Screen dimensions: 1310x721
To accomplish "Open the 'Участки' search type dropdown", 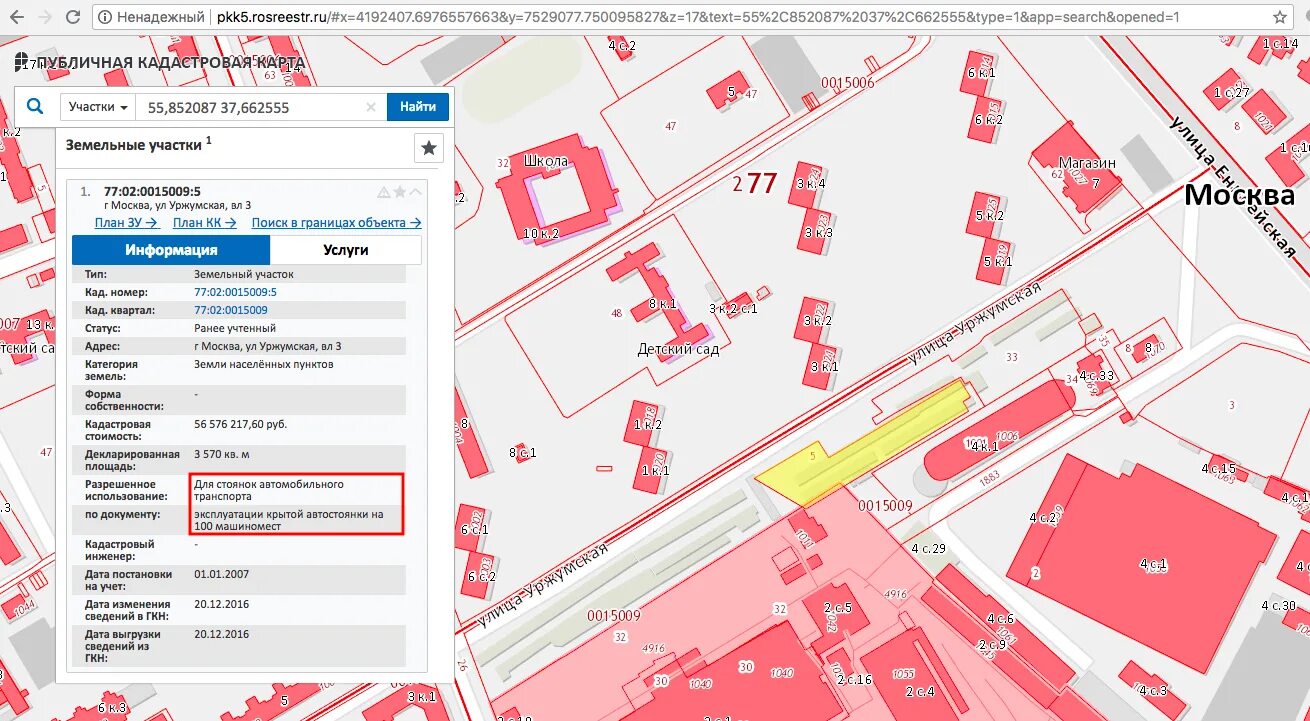I will coord(98,107).
